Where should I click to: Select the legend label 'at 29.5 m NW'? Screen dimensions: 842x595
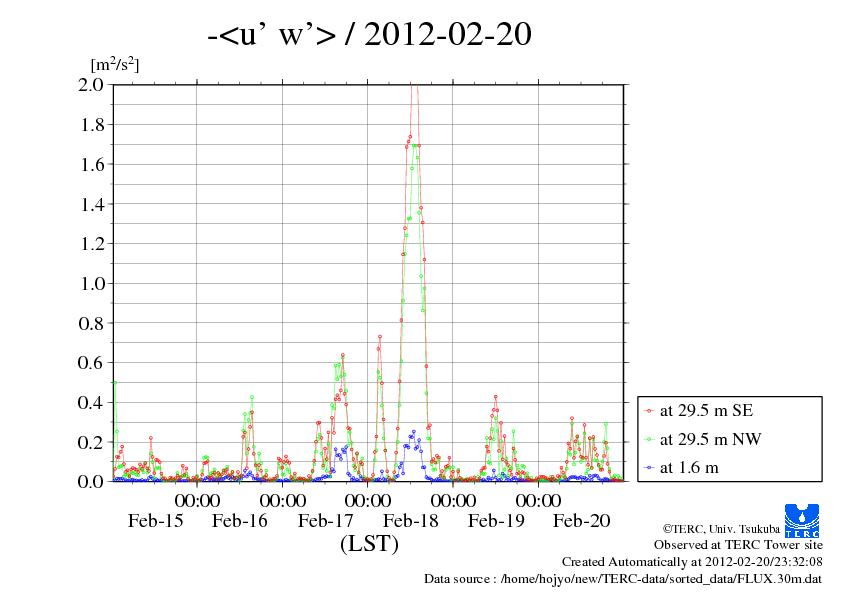coord(710,439)
